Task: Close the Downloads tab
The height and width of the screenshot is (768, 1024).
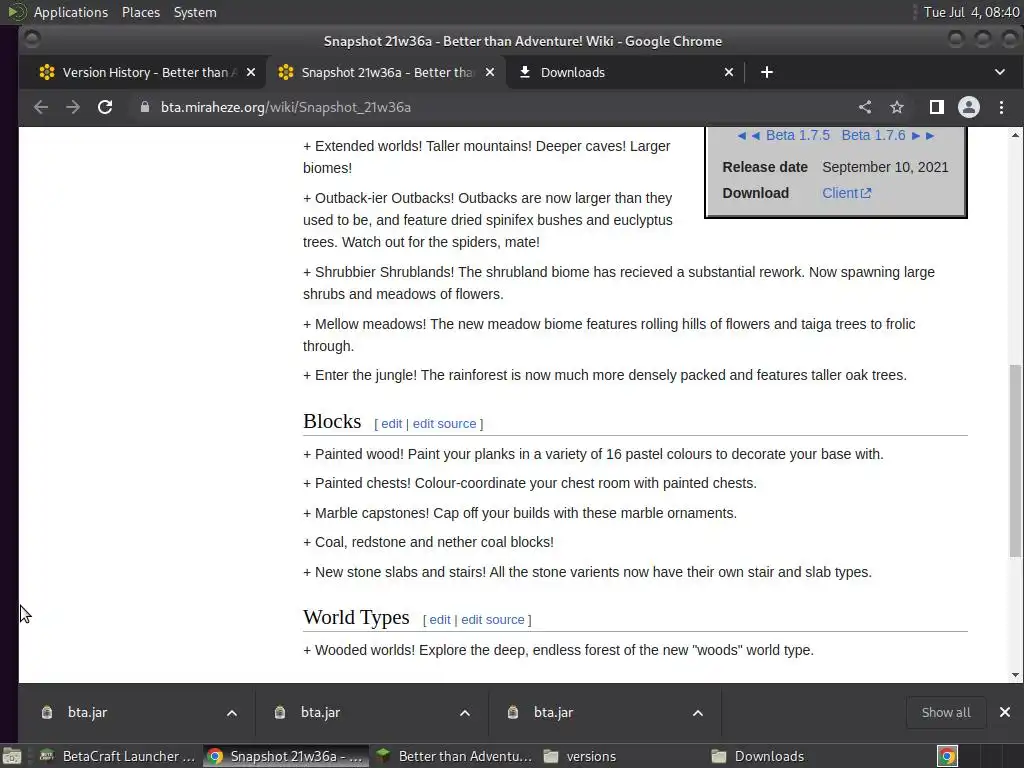Action: pos(729,72)
